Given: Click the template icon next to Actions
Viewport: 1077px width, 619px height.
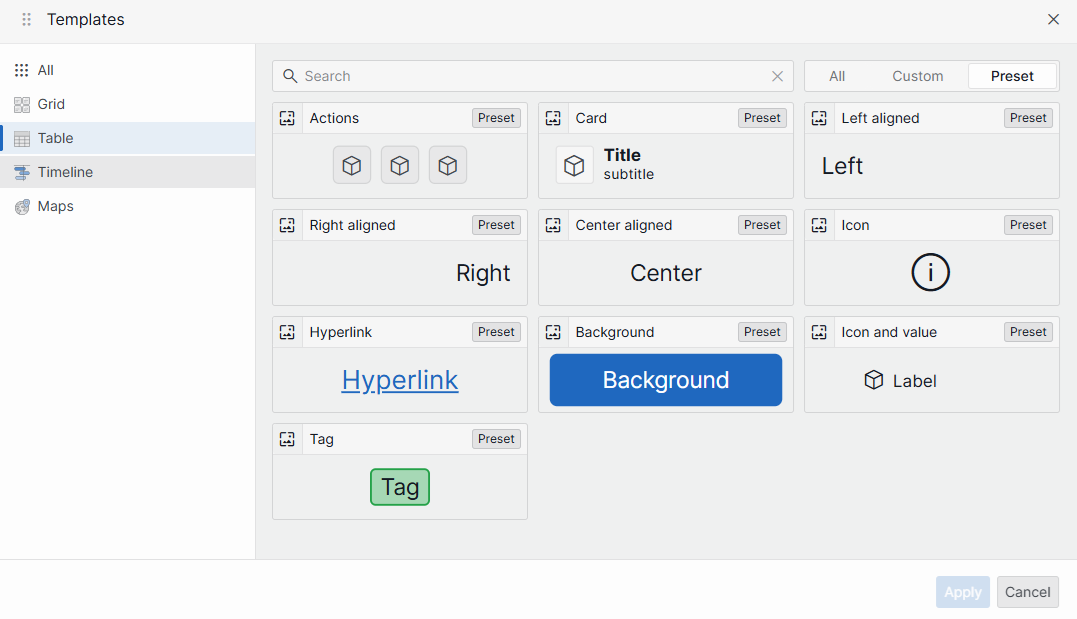Looking at the screenshot, I should [x=288, y=118].
